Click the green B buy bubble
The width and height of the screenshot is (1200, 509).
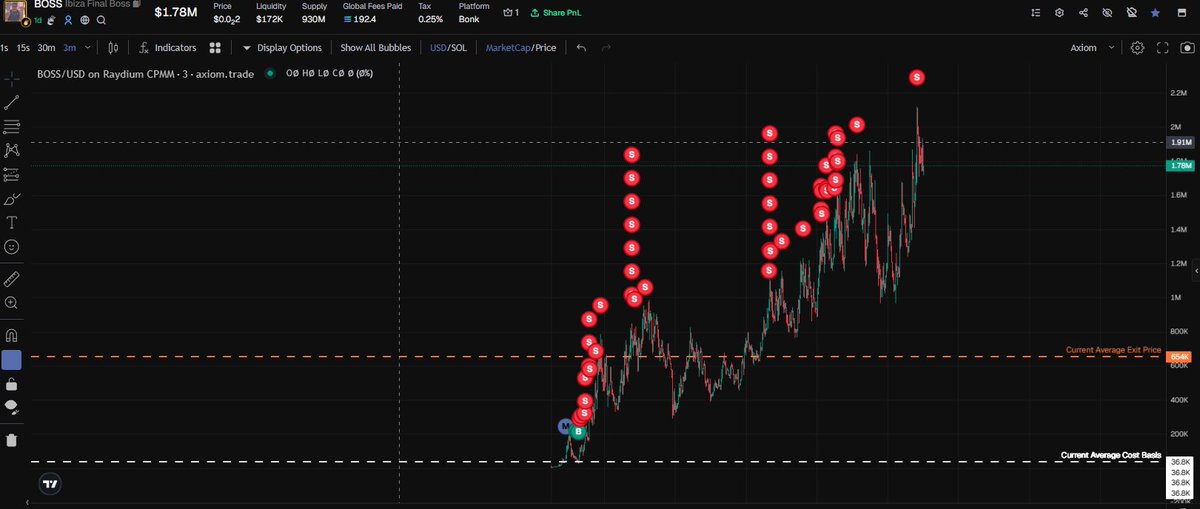pos(578,432)
